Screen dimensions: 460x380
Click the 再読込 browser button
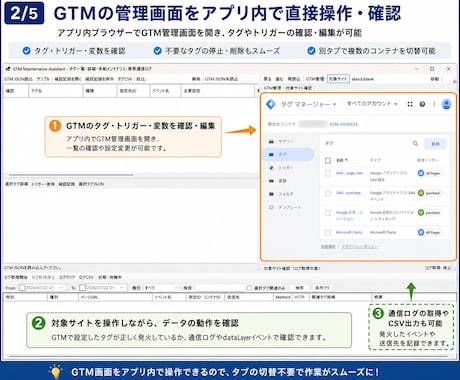[x=294, y=79]
